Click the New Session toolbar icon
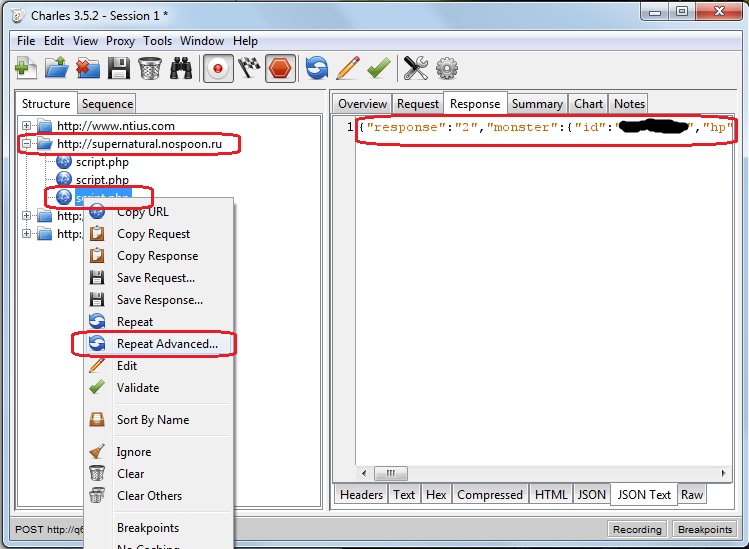This screenshot has height=549, width=749. tap(25, 68)
